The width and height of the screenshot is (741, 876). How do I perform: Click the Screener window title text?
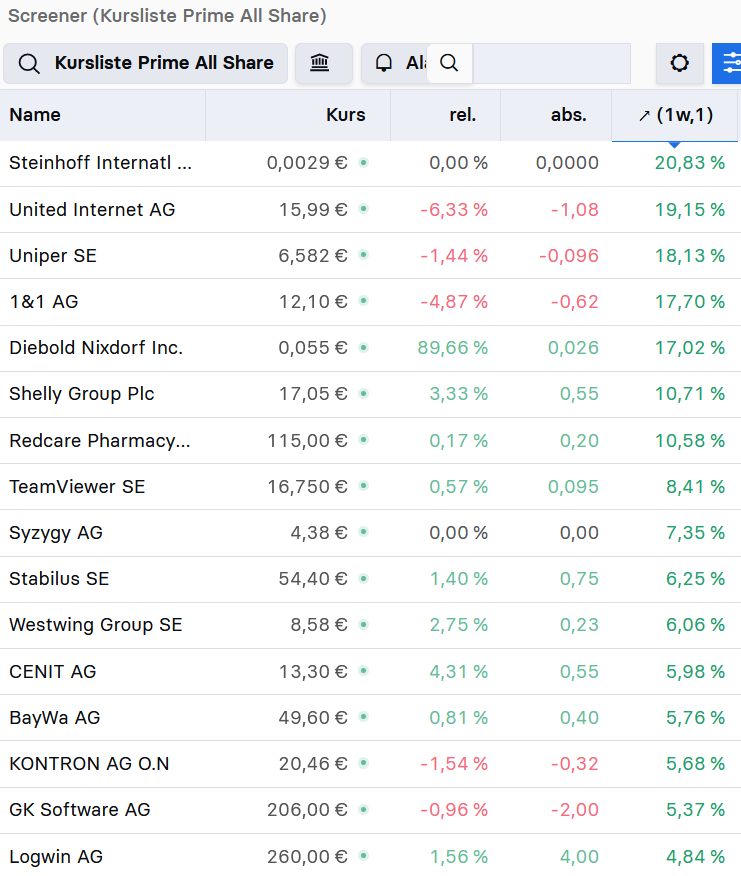(167, 16)
